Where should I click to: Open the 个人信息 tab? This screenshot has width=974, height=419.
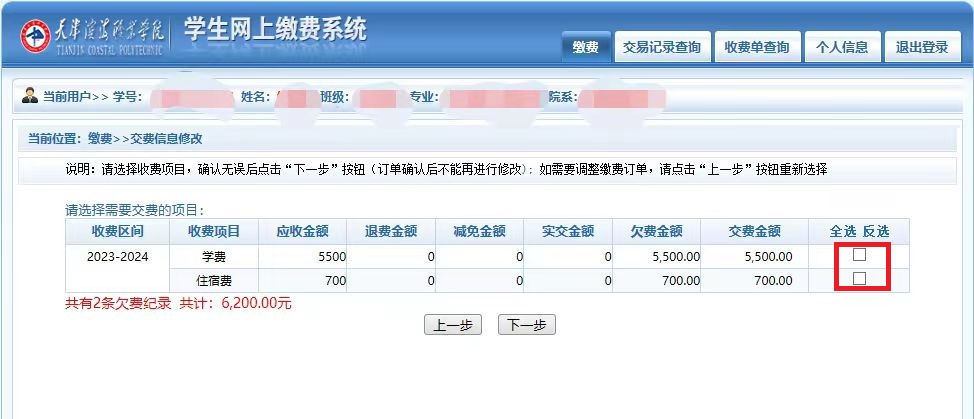(841, 47)
